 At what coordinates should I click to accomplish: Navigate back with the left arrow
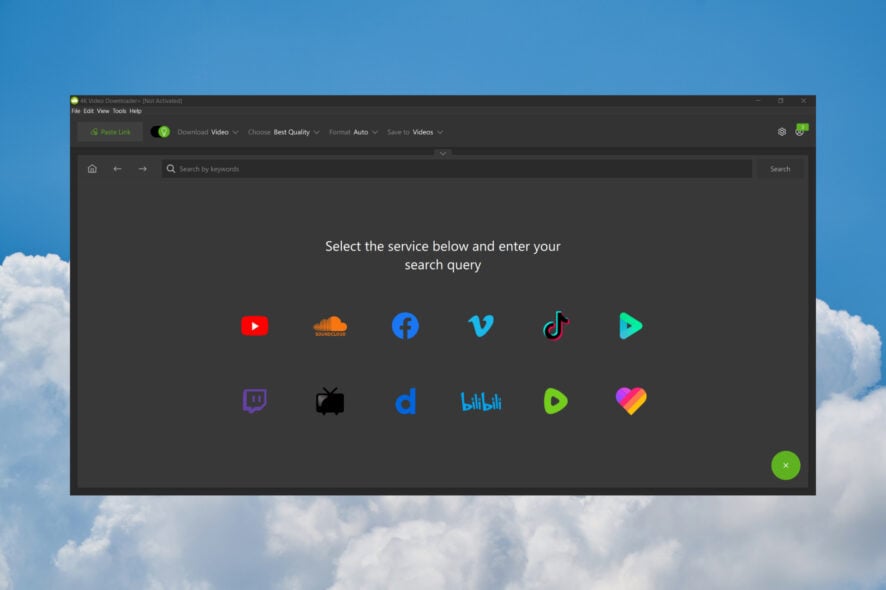[118, 169]
